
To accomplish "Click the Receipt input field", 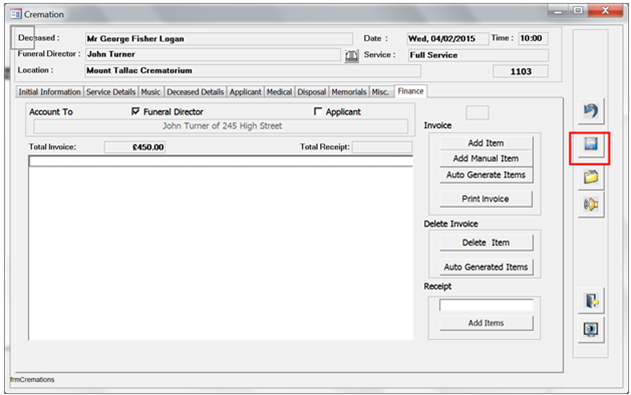I will pos(486,305).
